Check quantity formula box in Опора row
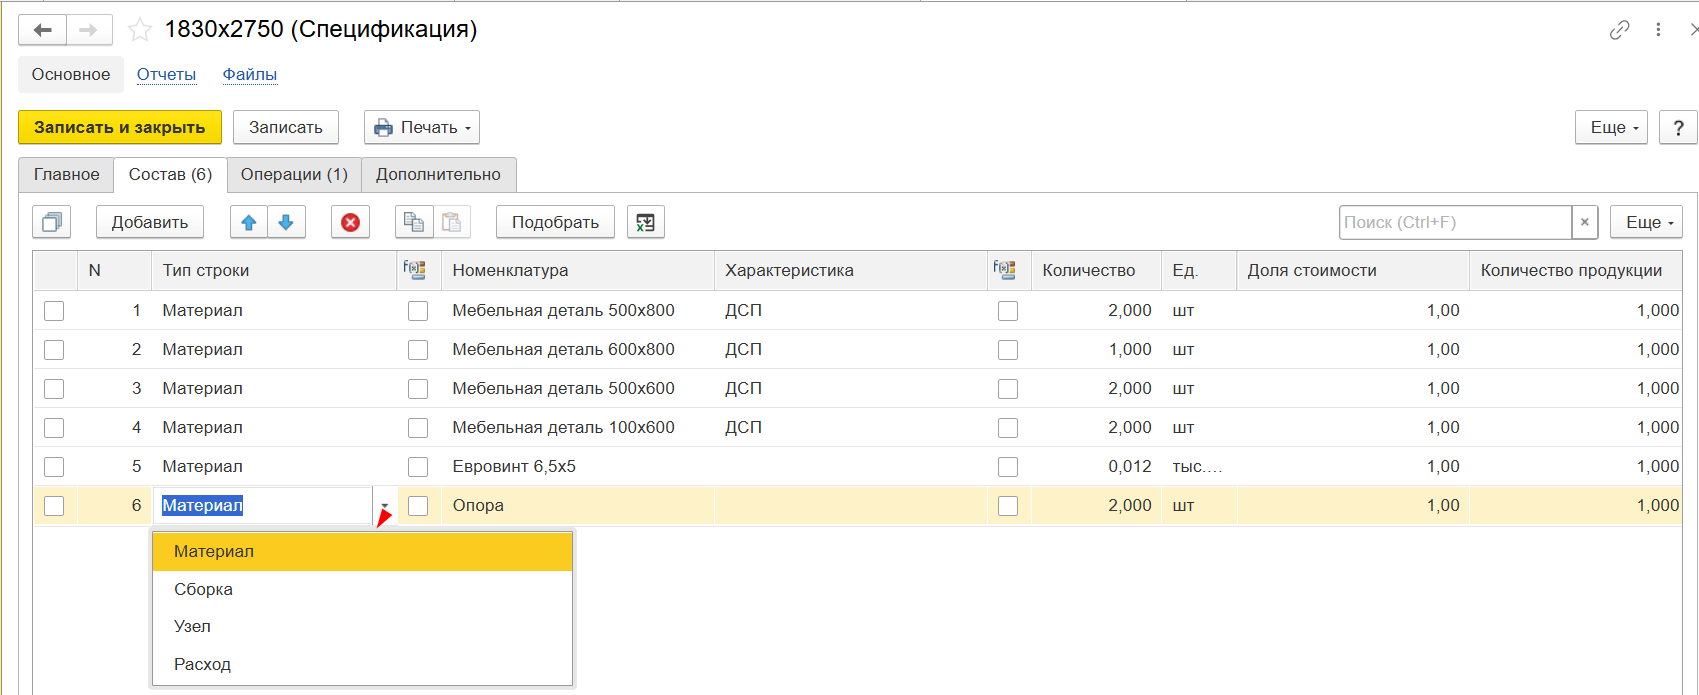This screenshot has height=695, width=1699. [1008, 506]
